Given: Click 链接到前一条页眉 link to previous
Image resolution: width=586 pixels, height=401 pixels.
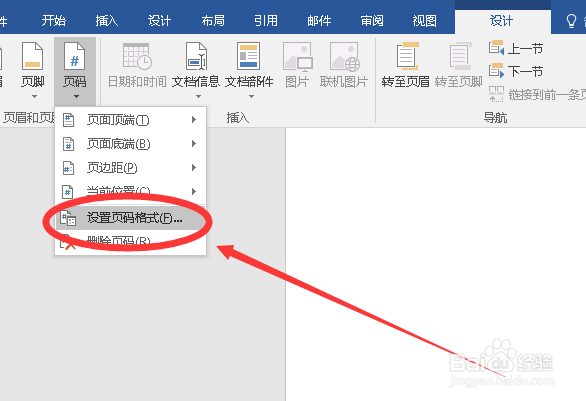Looking at the screenshot, I should click(537, 95).
